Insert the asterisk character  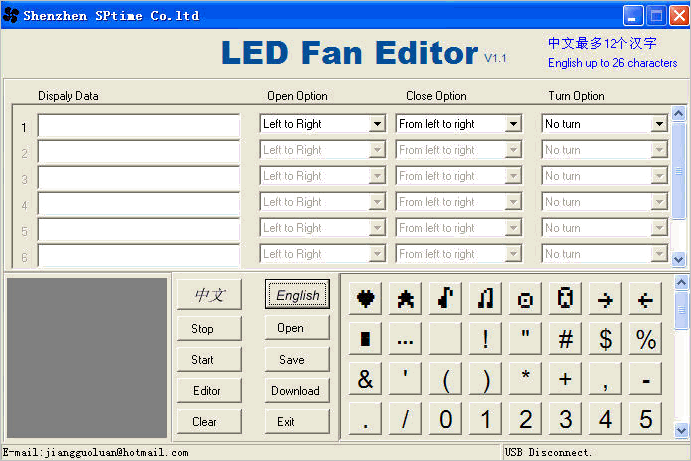(x=525, y=379)
